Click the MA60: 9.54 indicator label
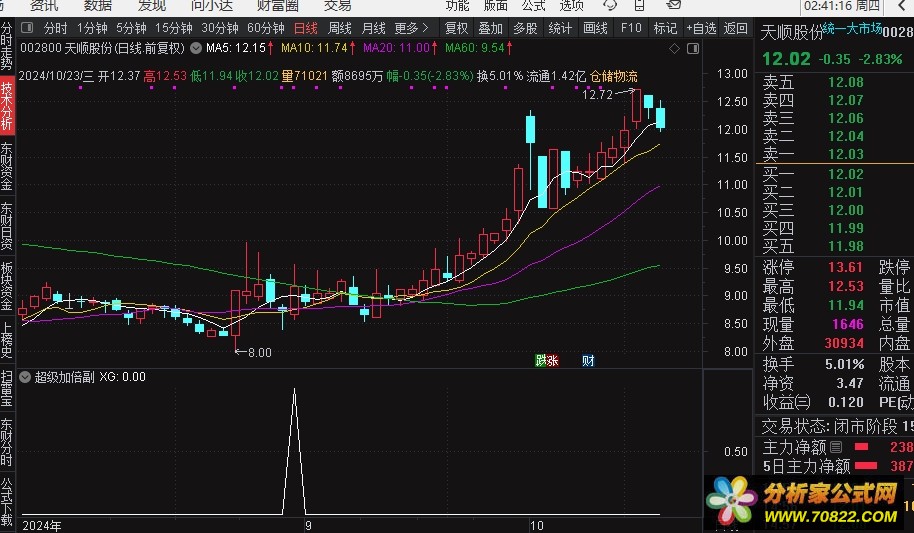The width and height of the screenshot is (914, 533). point(479,48)
